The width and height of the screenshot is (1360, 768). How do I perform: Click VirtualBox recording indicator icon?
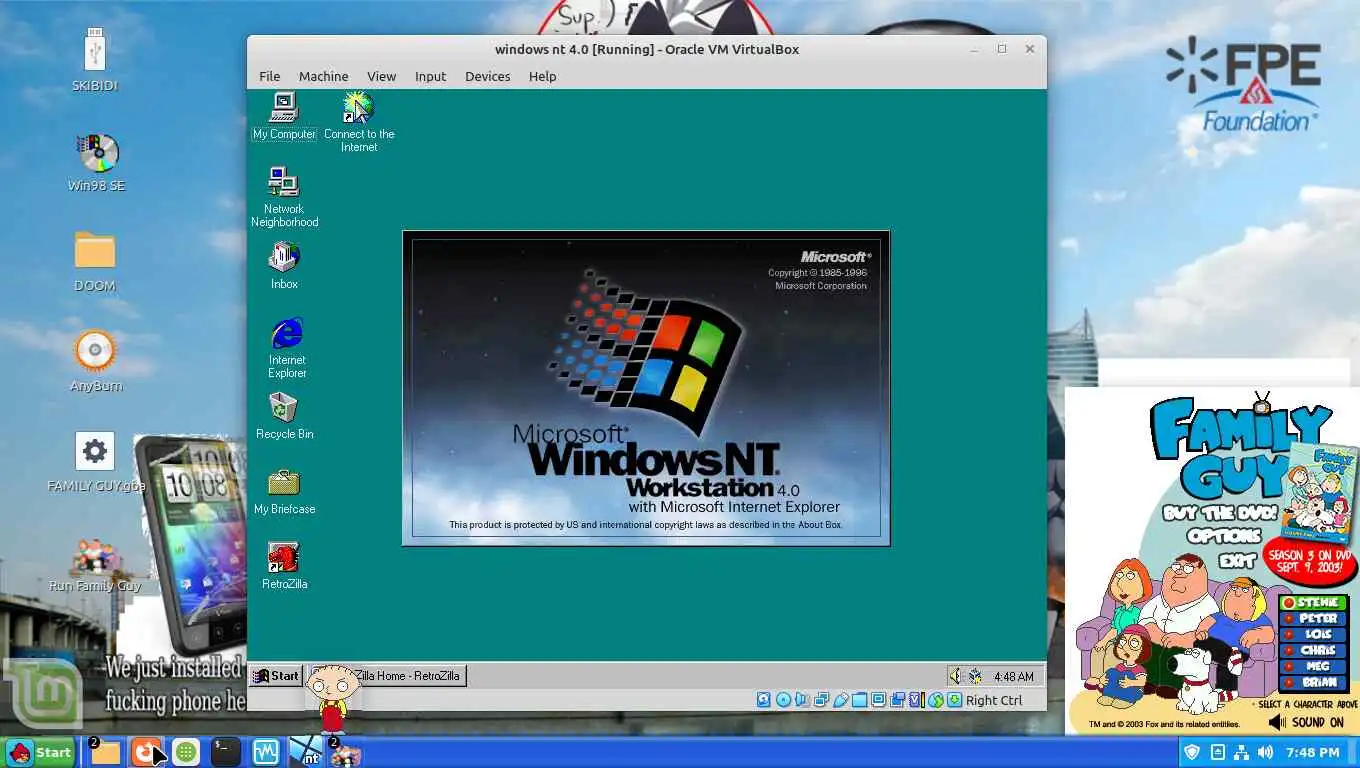coord(898,700)
